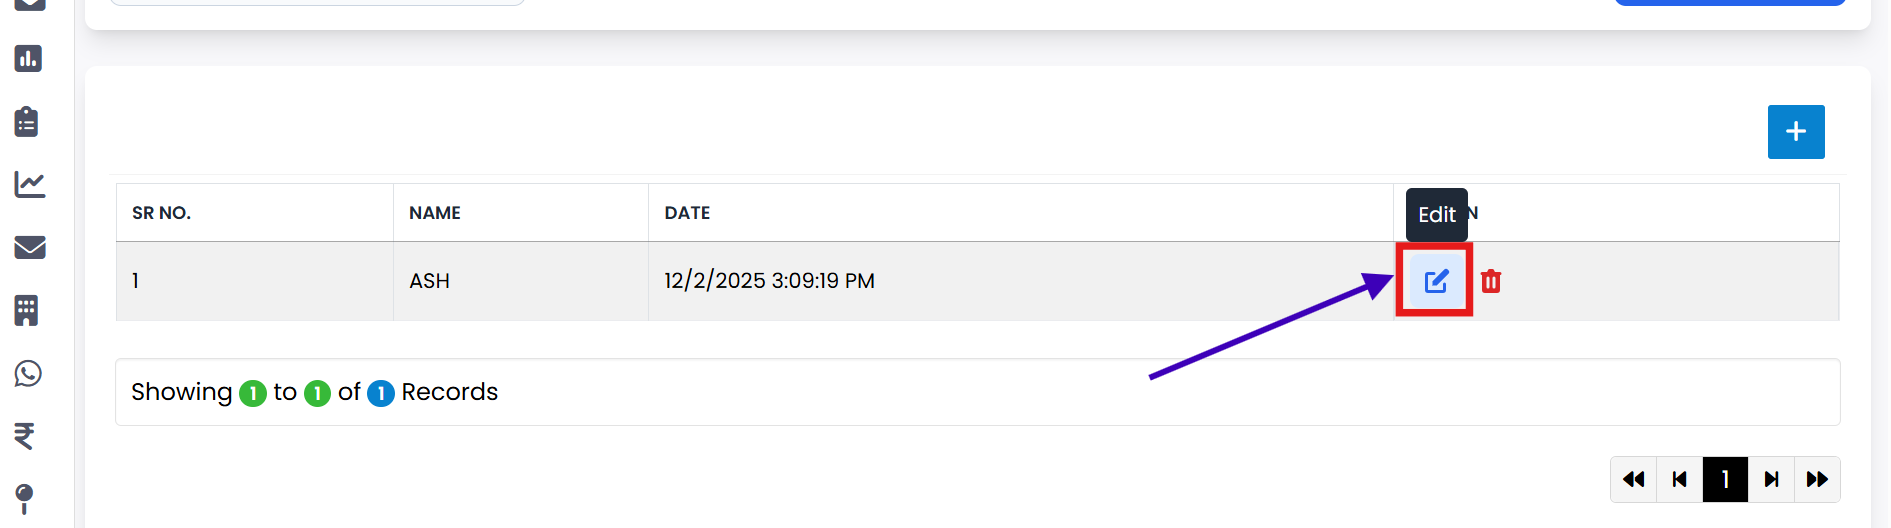The image size is (1891, 528).
Task: Select page 1 in pagination
Action: pyautogui.click(x=1725, y=480)
